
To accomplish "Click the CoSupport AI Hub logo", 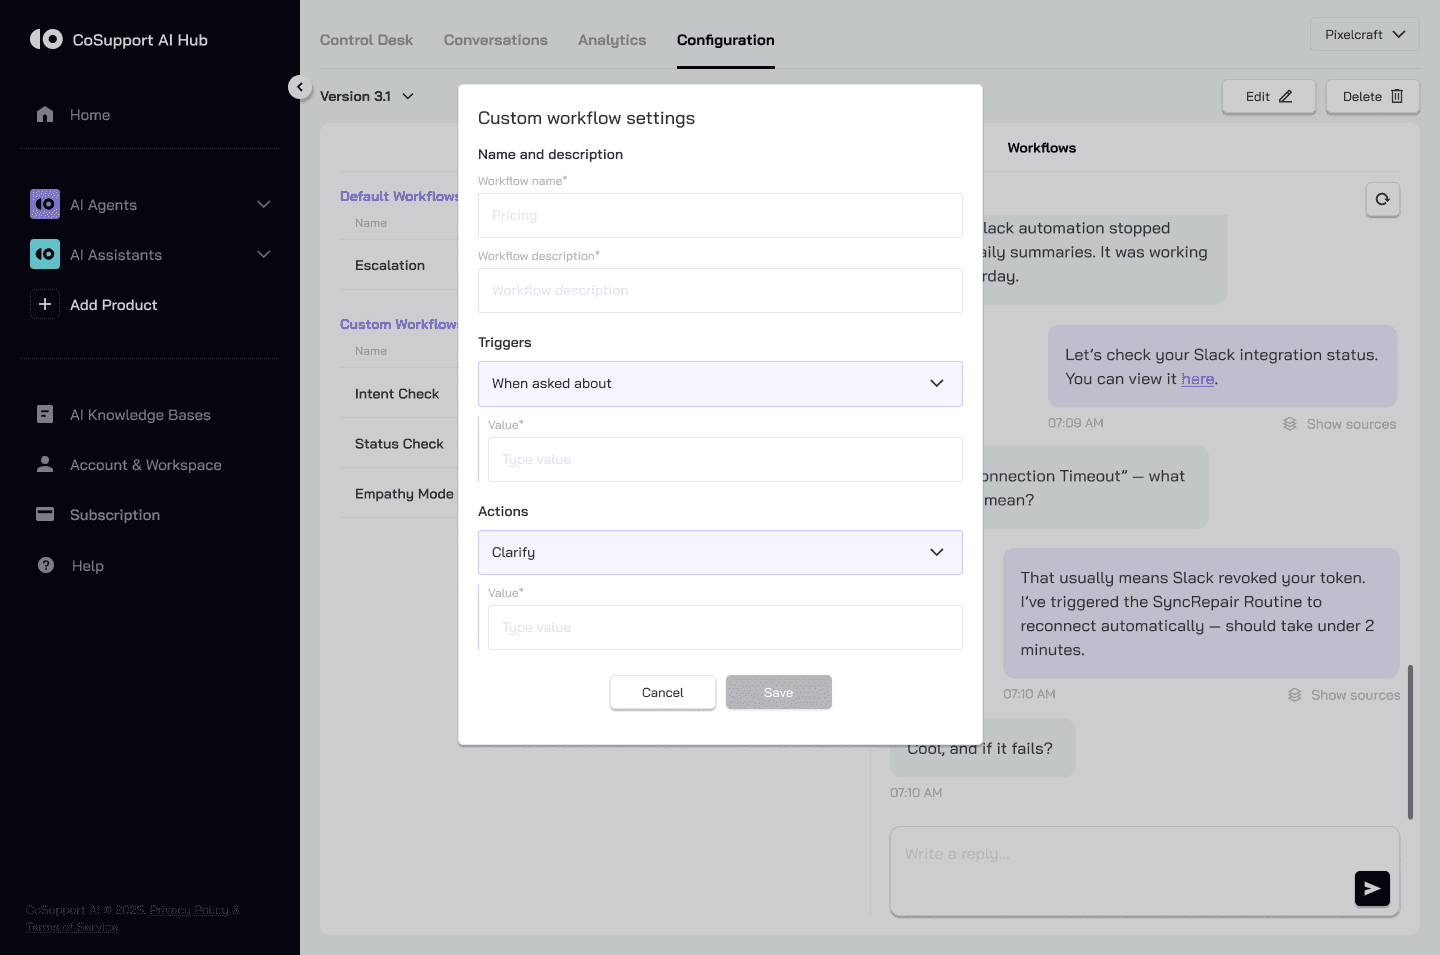I will (46, 39).
